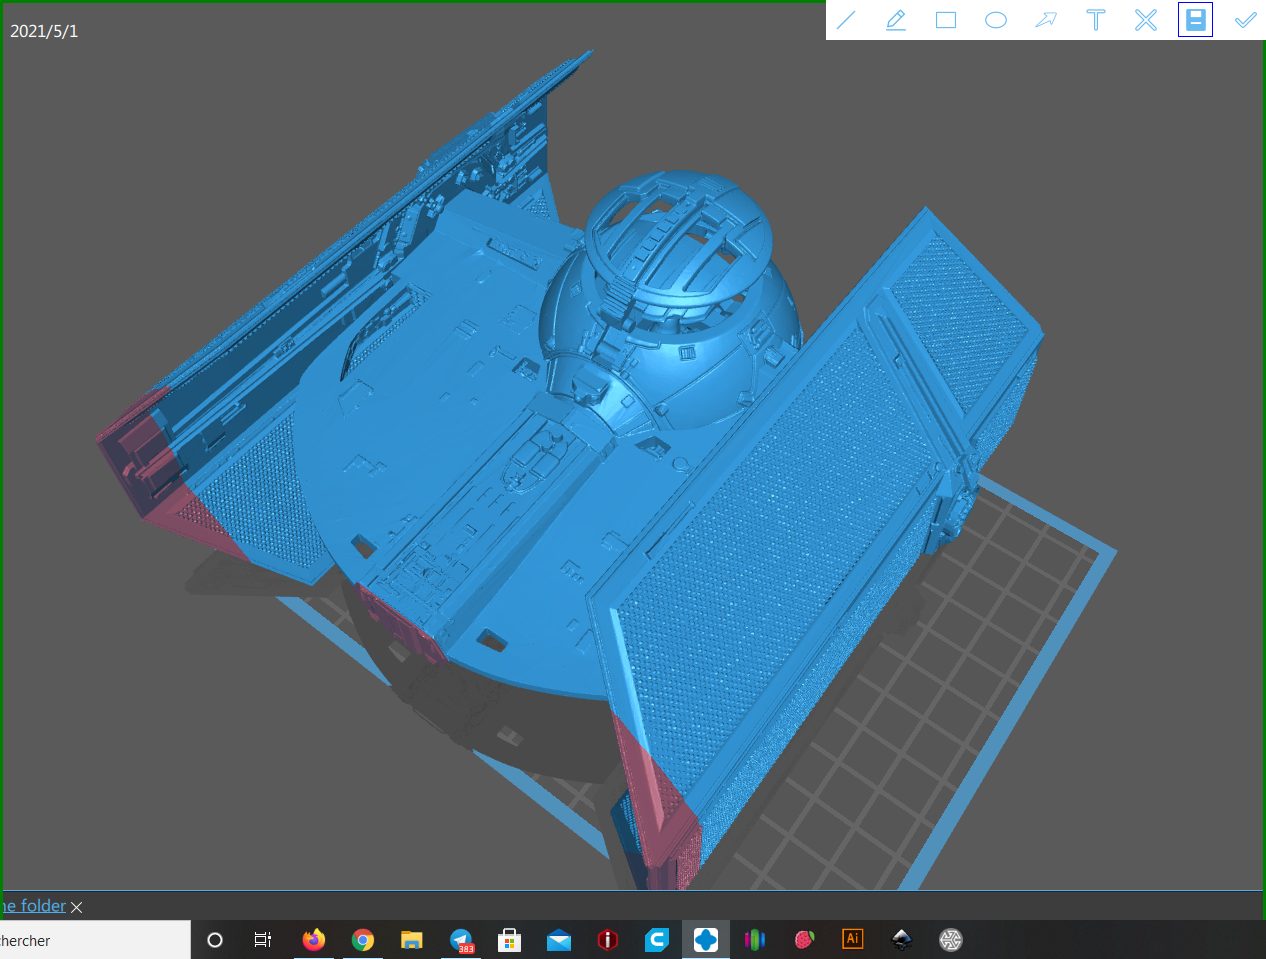Launch Firefox from the taskbar
1266x959 pixels.
point(314,940)
